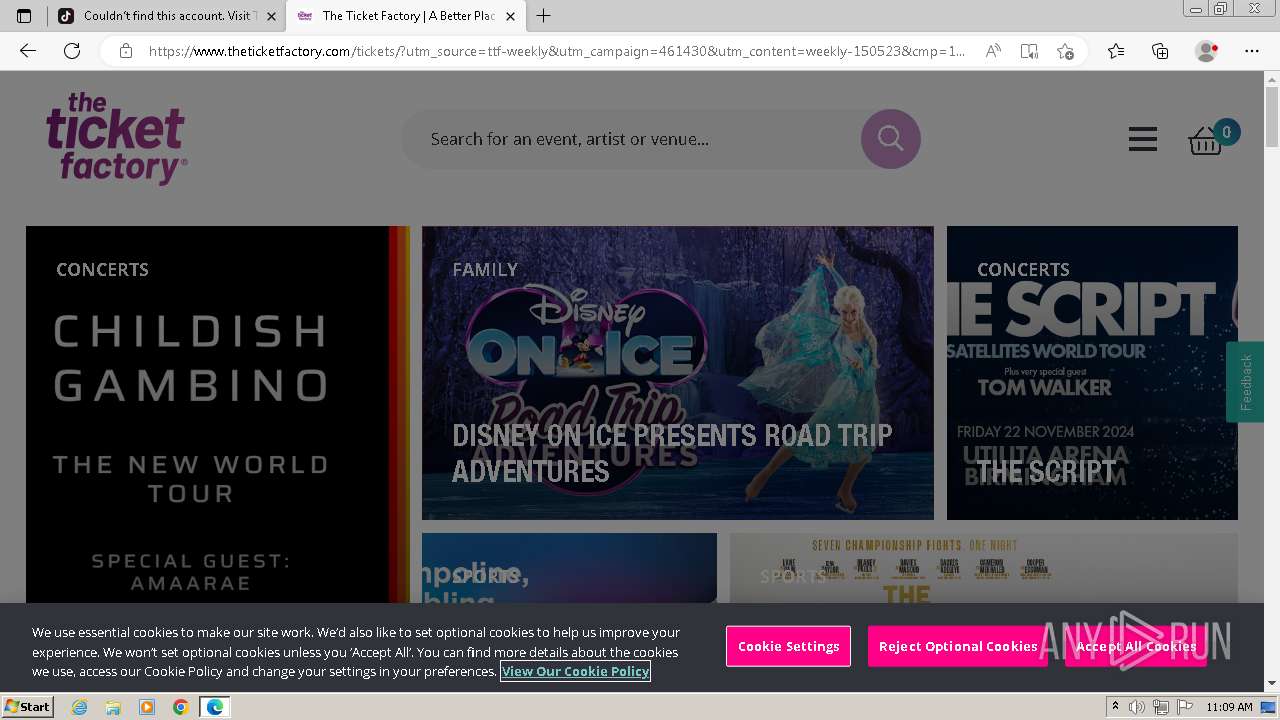
Task: Click the browser Back arrow
Action: coord(28,51)
